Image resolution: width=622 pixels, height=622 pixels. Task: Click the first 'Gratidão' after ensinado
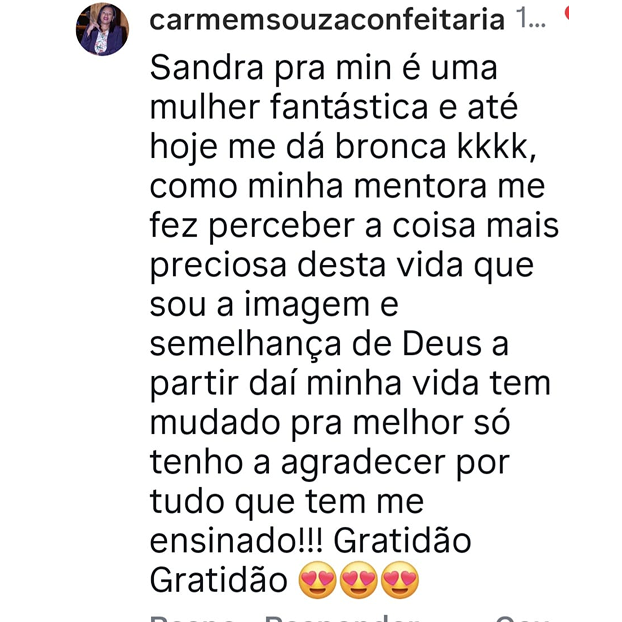click(402, 540)
